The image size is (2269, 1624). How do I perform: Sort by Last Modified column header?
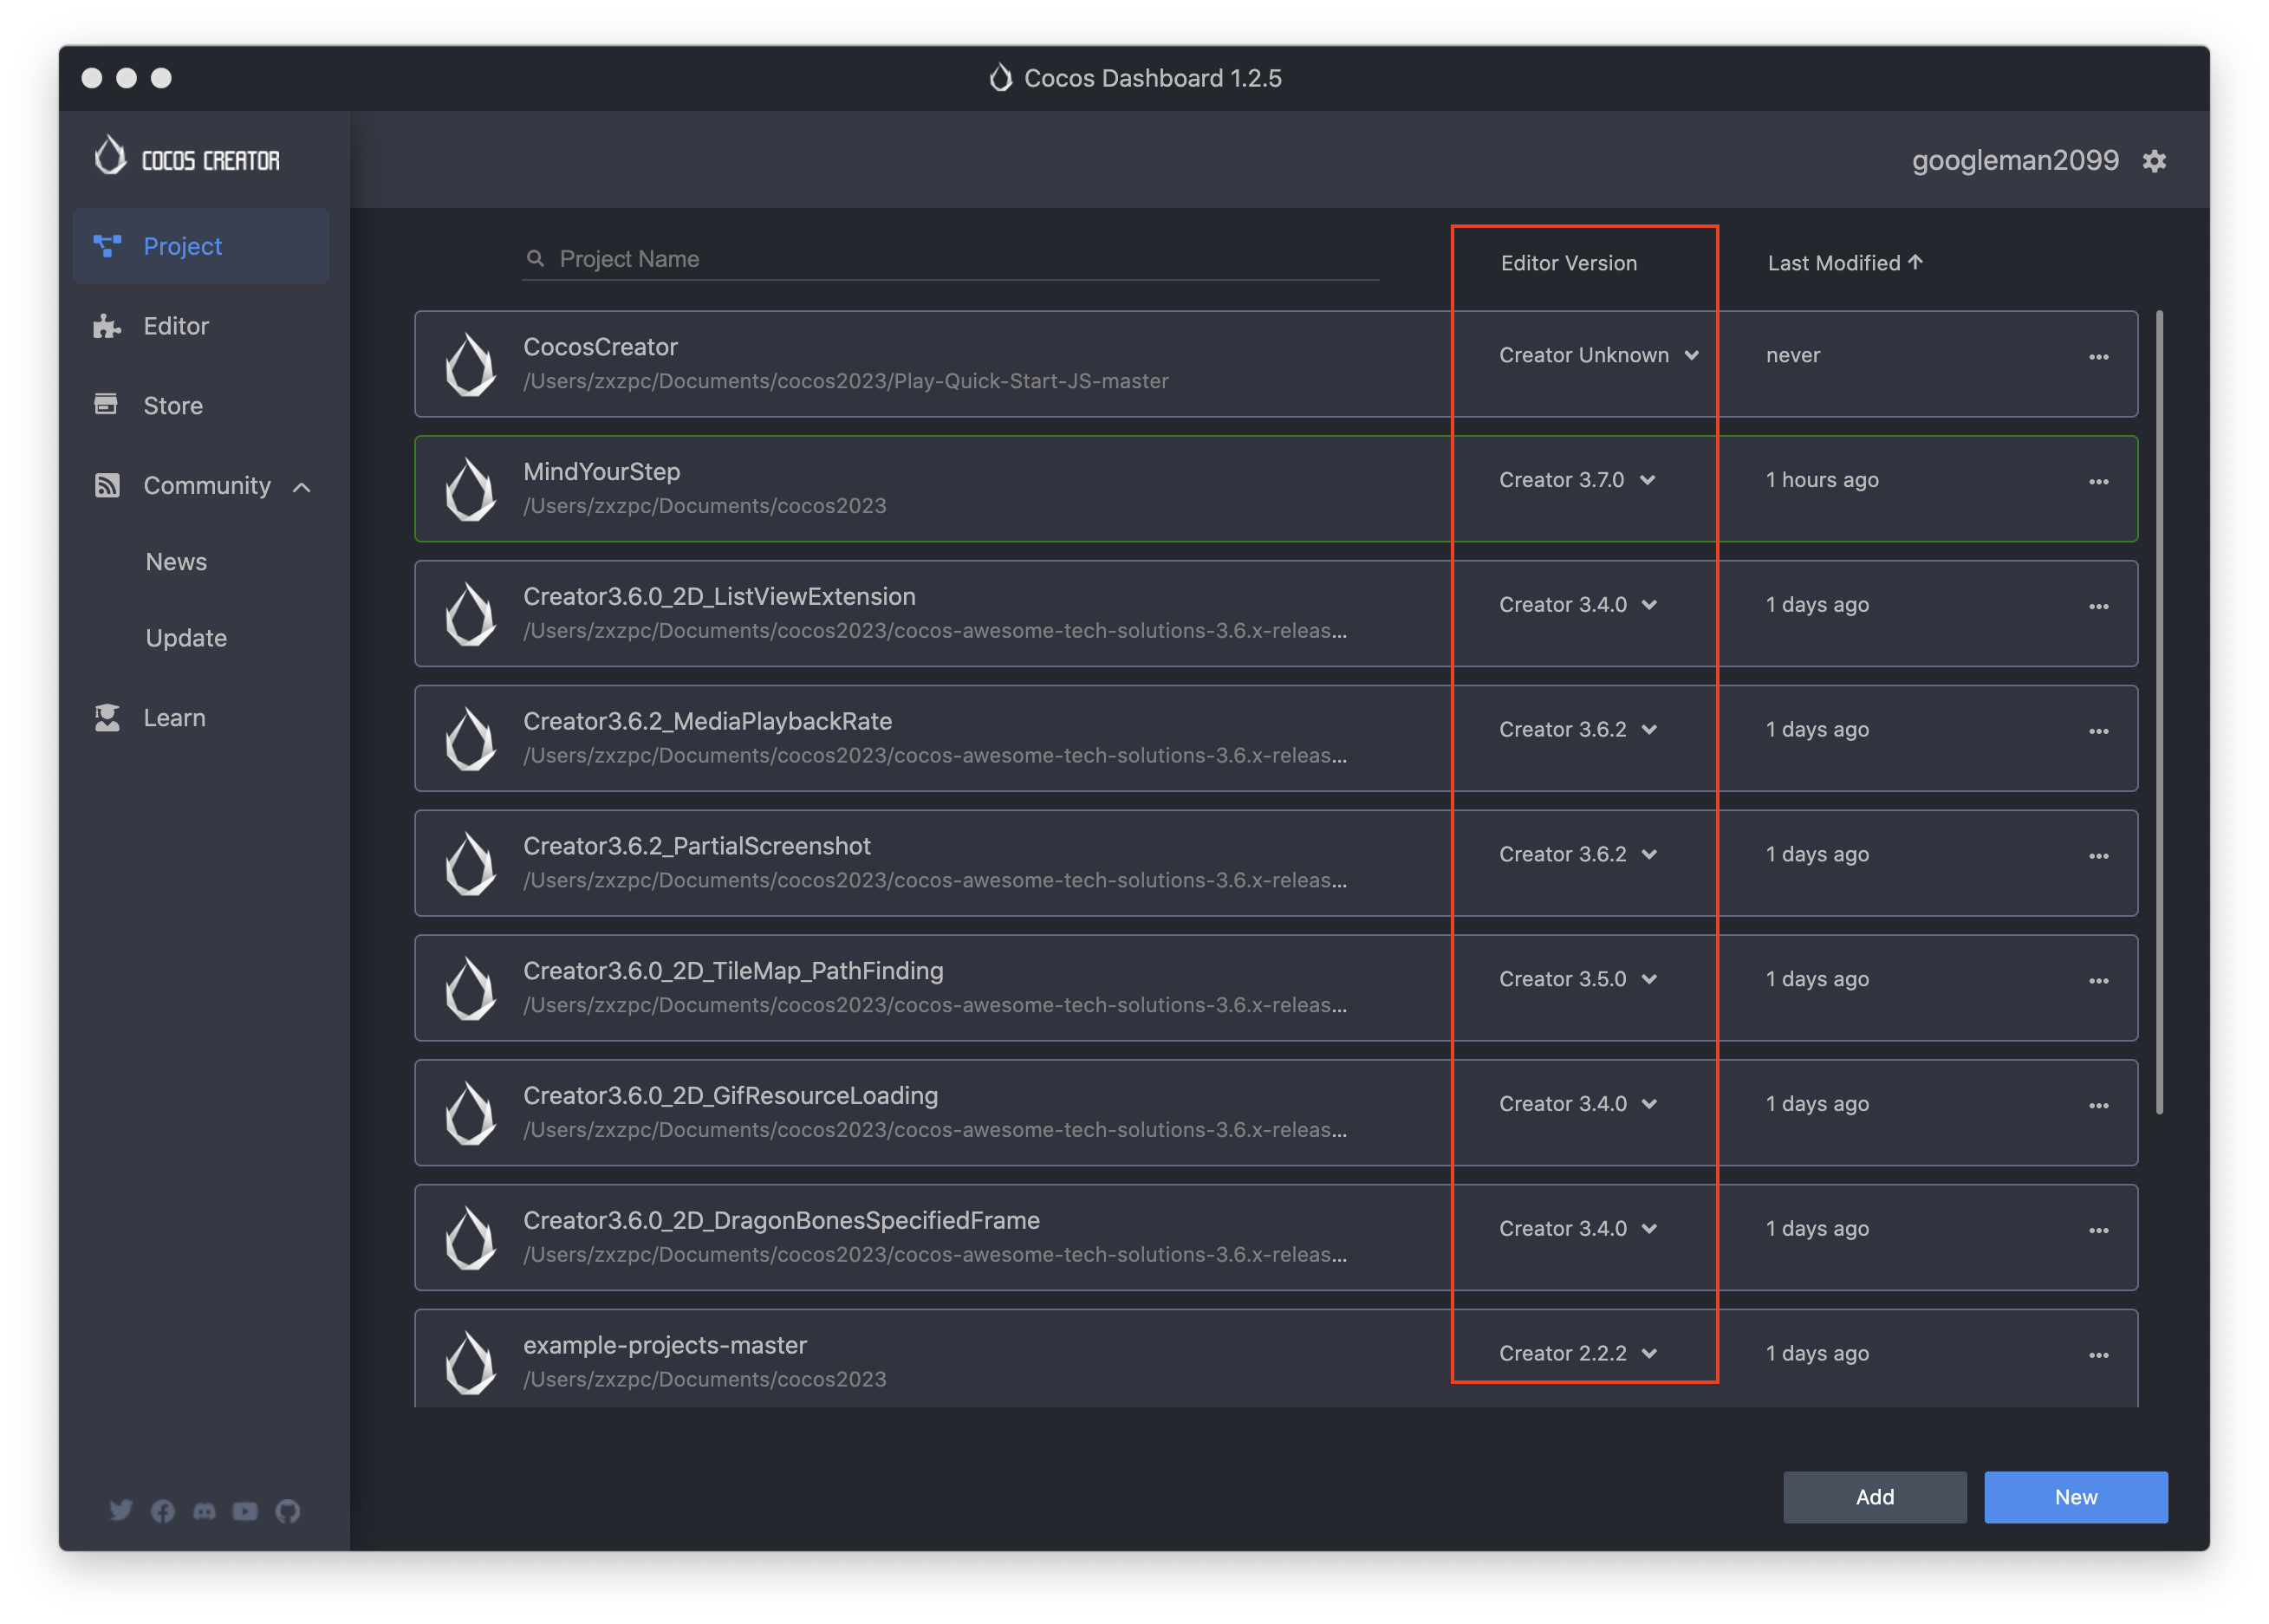[1845, 263]
